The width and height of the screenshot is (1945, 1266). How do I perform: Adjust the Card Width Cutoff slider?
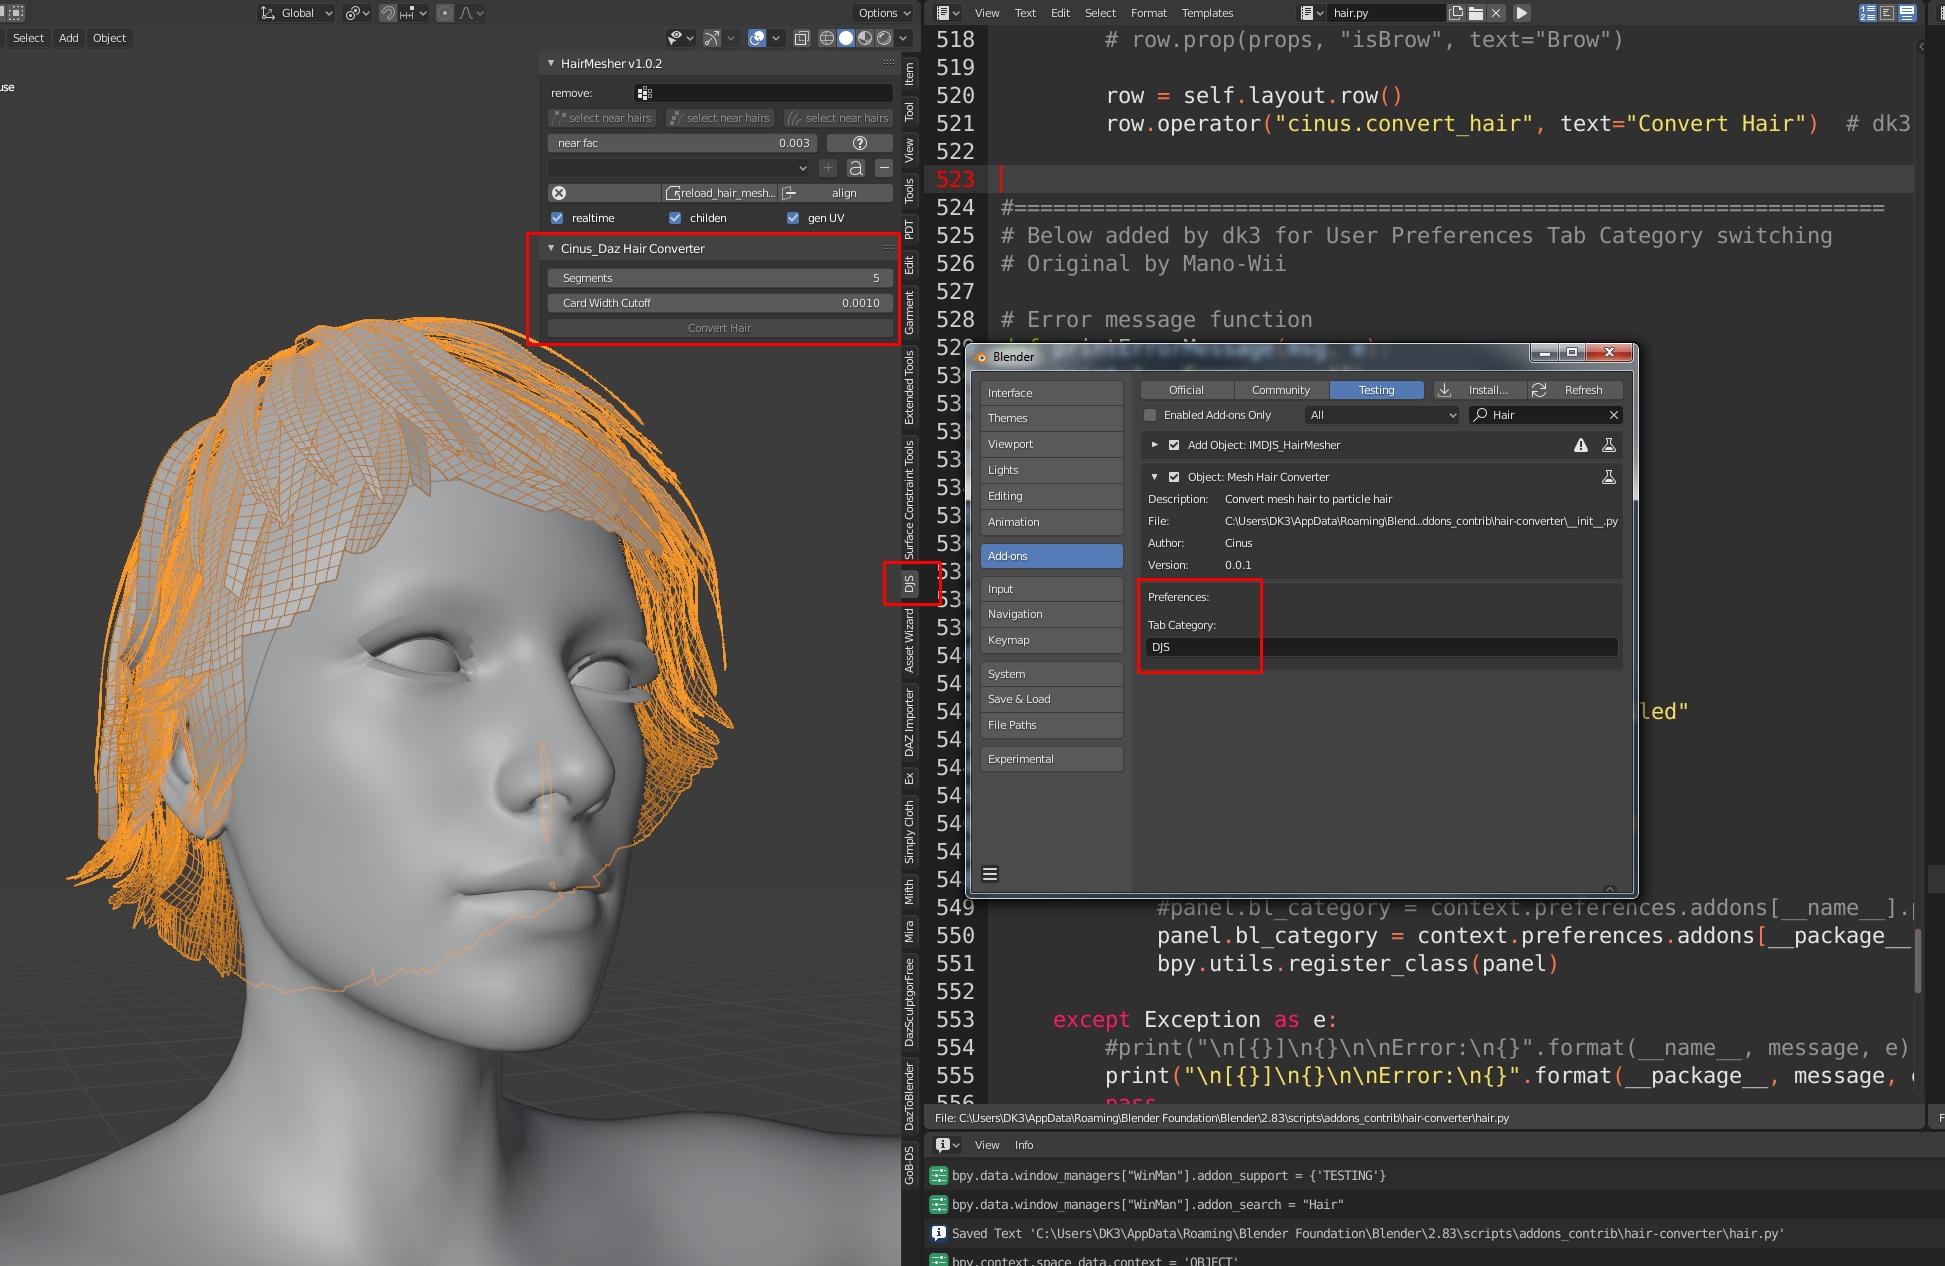720,303
